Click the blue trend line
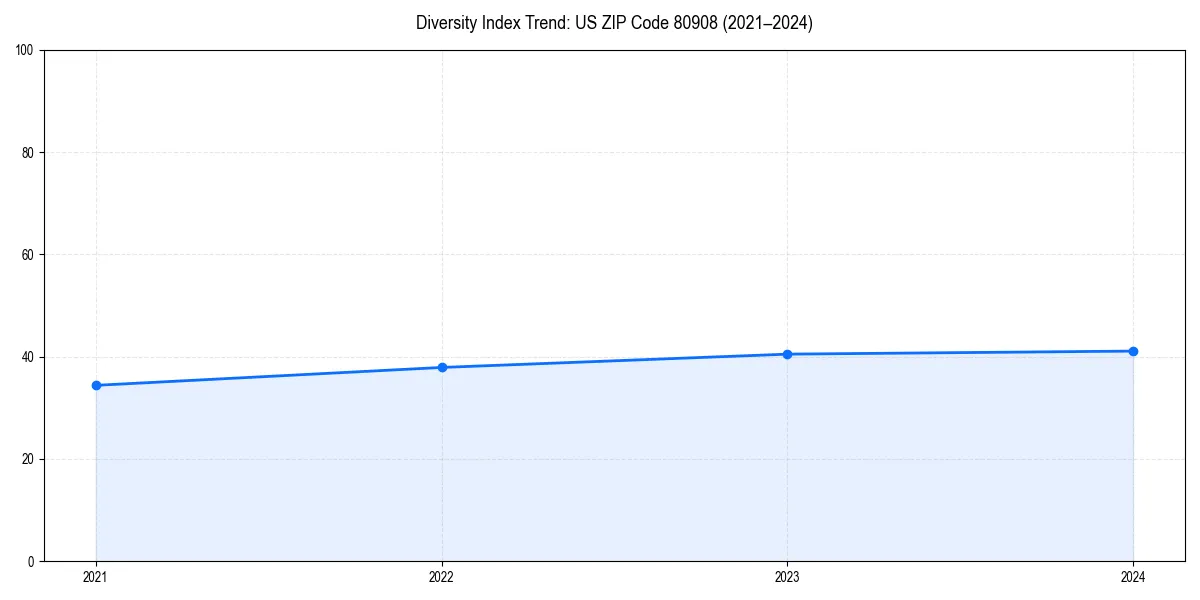 [270, 375]
